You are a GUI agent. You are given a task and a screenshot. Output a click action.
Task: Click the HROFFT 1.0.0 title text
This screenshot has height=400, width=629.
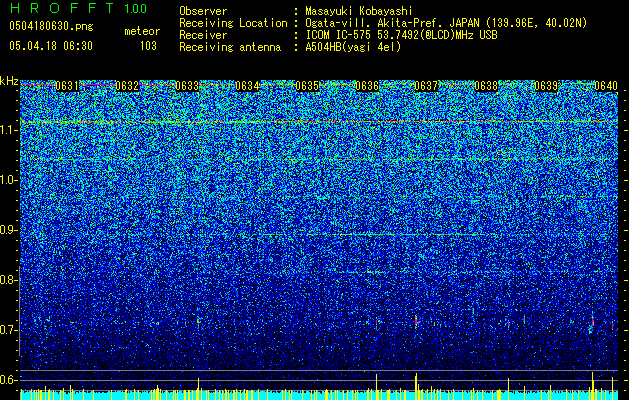(x=78, y=8)
